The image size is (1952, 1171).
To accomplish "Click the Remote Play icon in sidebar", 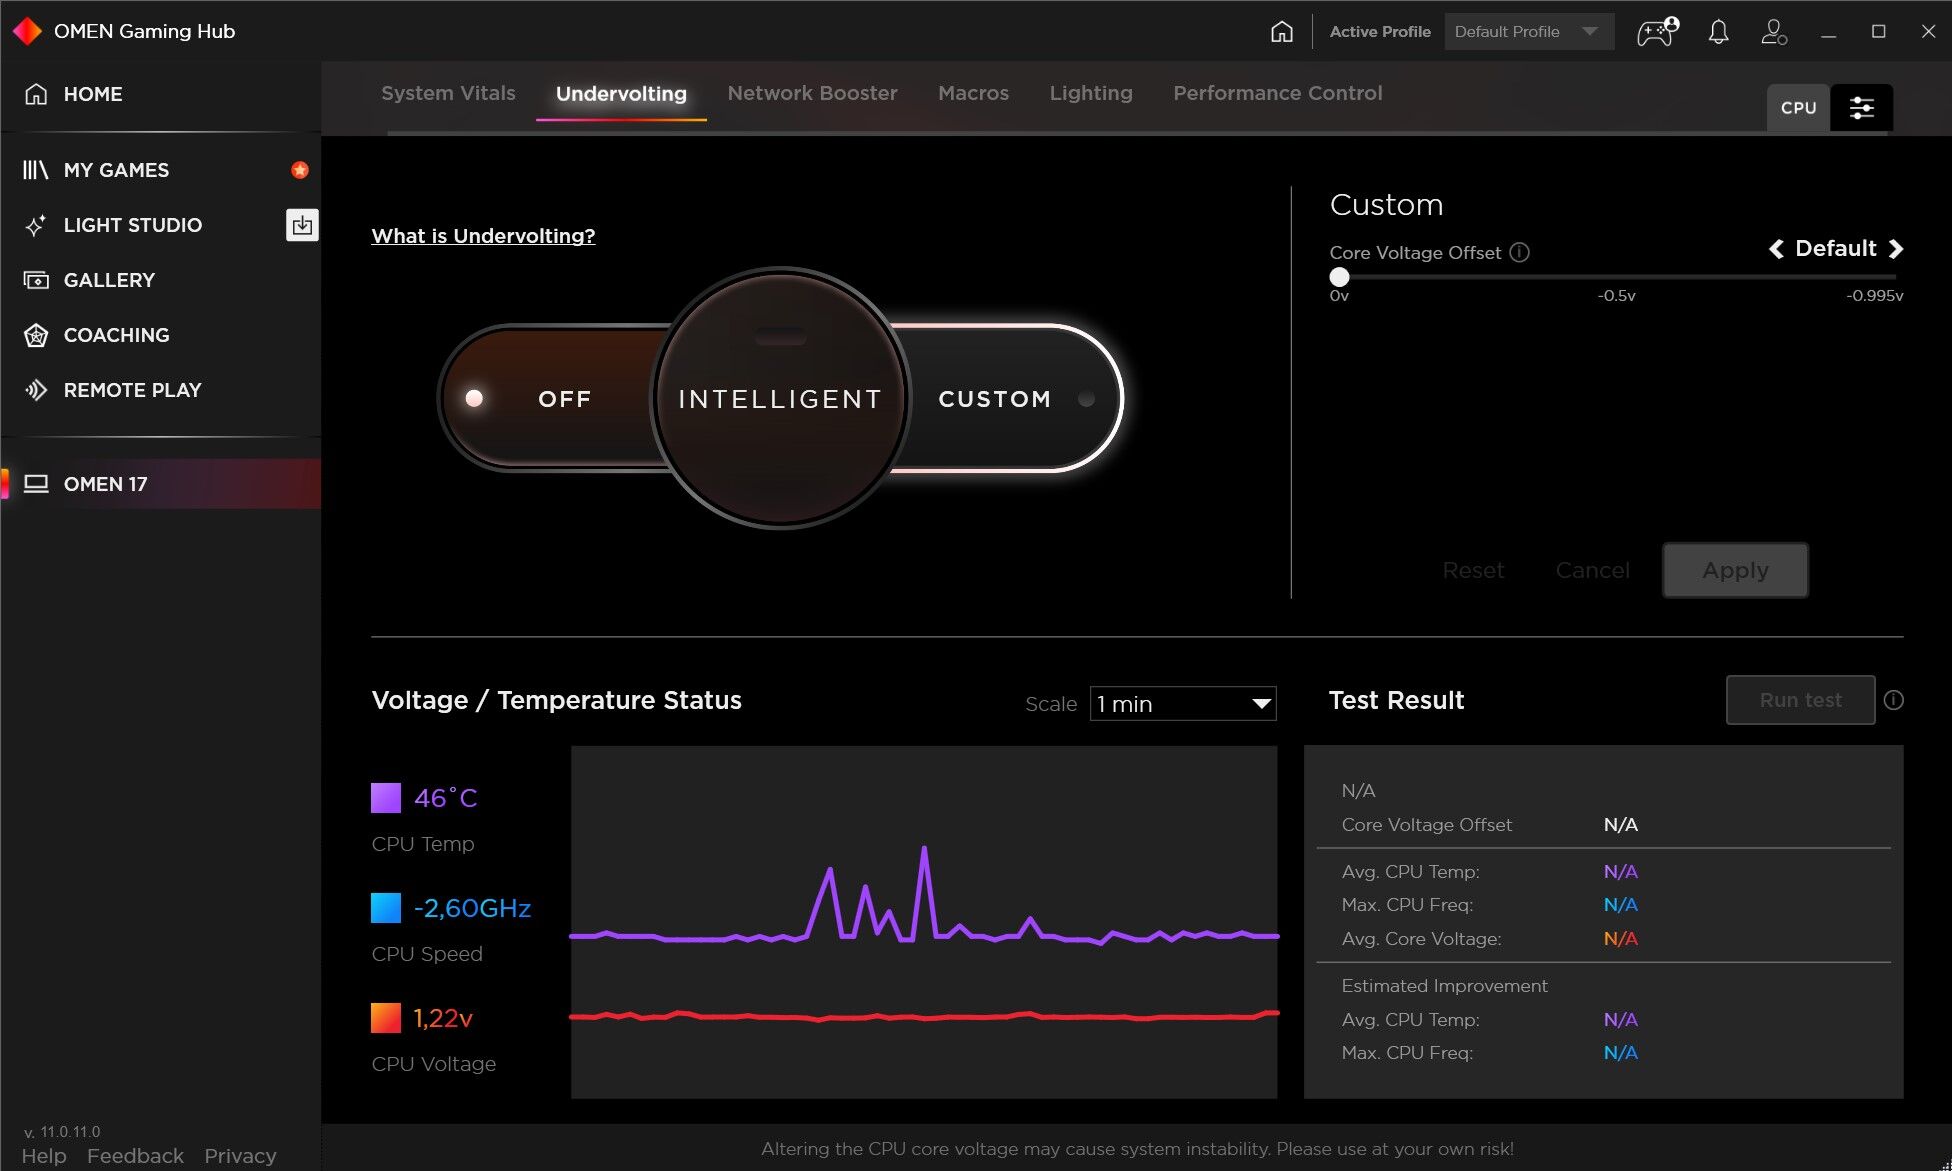I will tap(36, 390).
